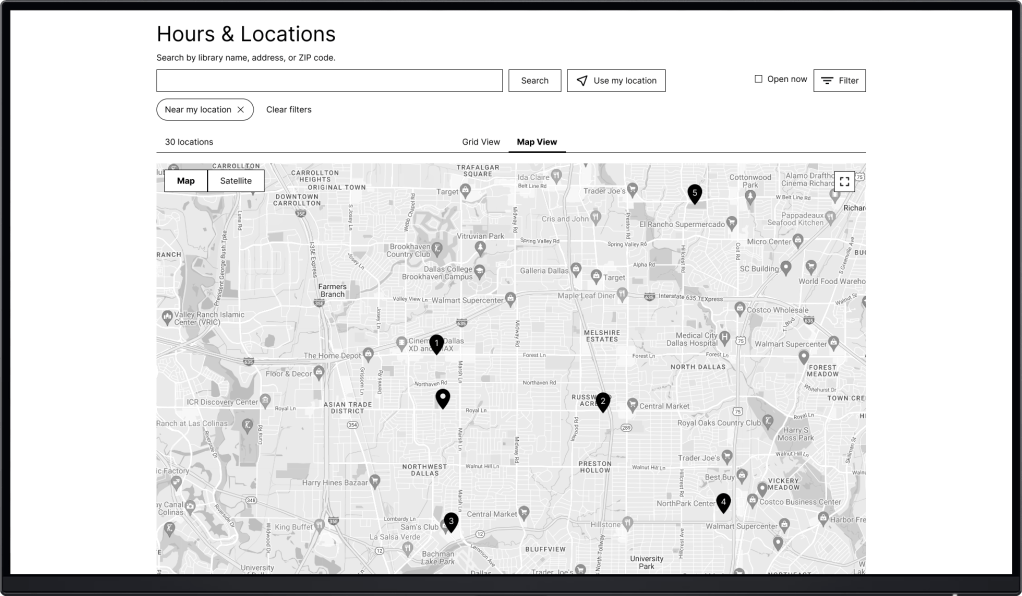Click the unnumbered current location pin
Screen dimensions: 1022x596
point(443,399)
